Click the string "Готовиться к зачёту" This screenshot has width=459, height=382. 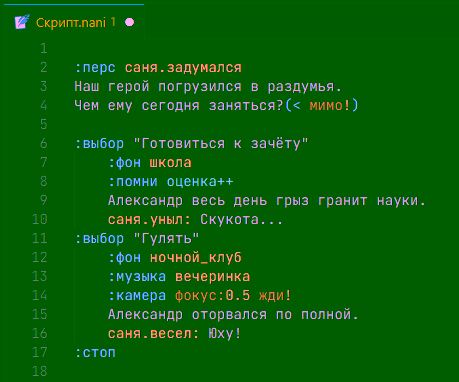coord(221,144)
